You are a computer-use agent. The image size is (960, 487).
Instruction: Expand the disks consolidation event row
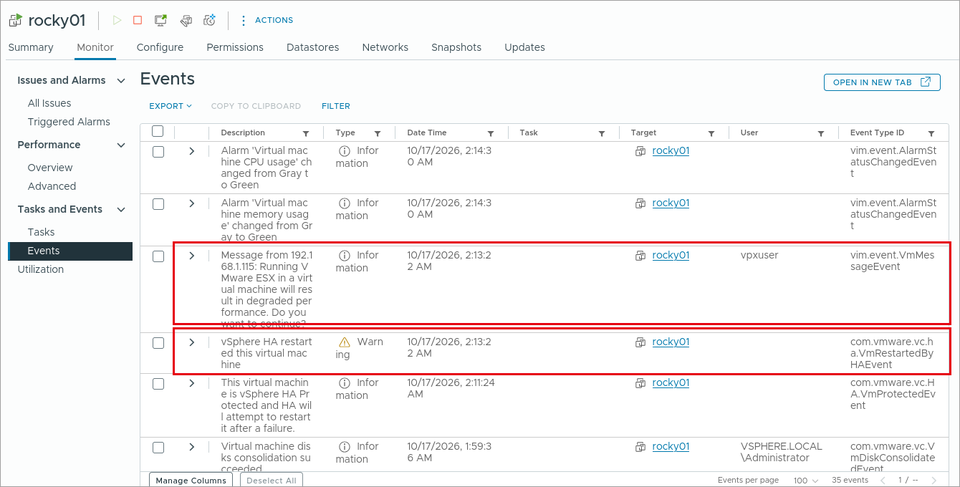192,447
